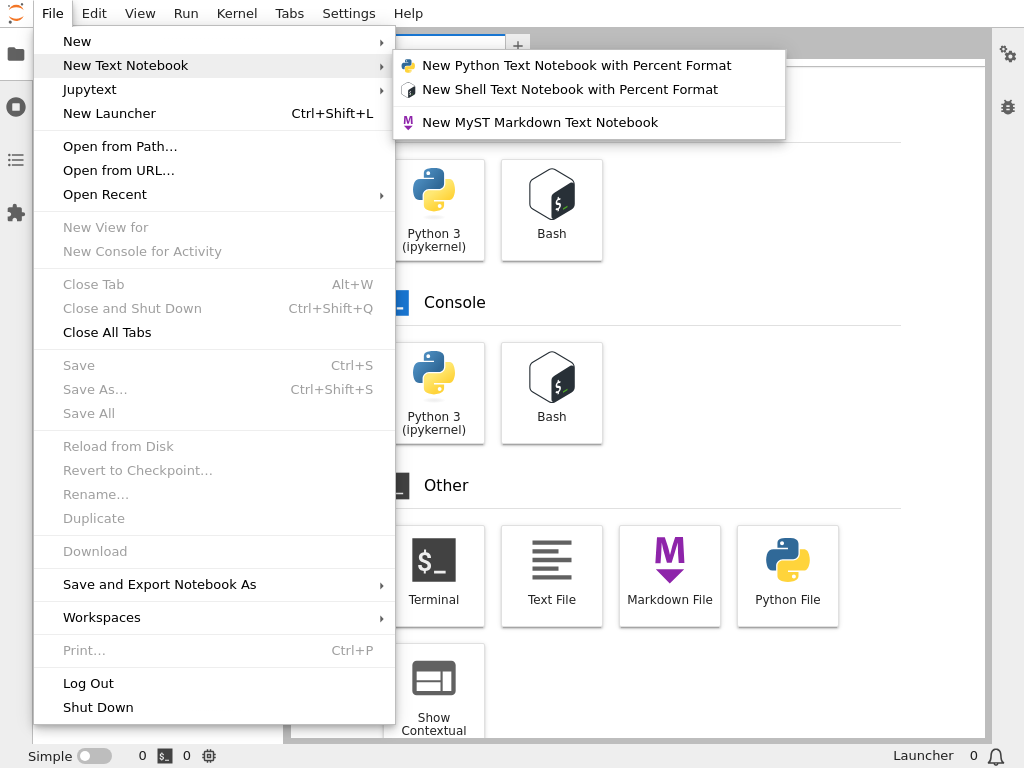Open the Help menu
The width and height of the screenshot is (1024, 768).
[x=408, y=14]
